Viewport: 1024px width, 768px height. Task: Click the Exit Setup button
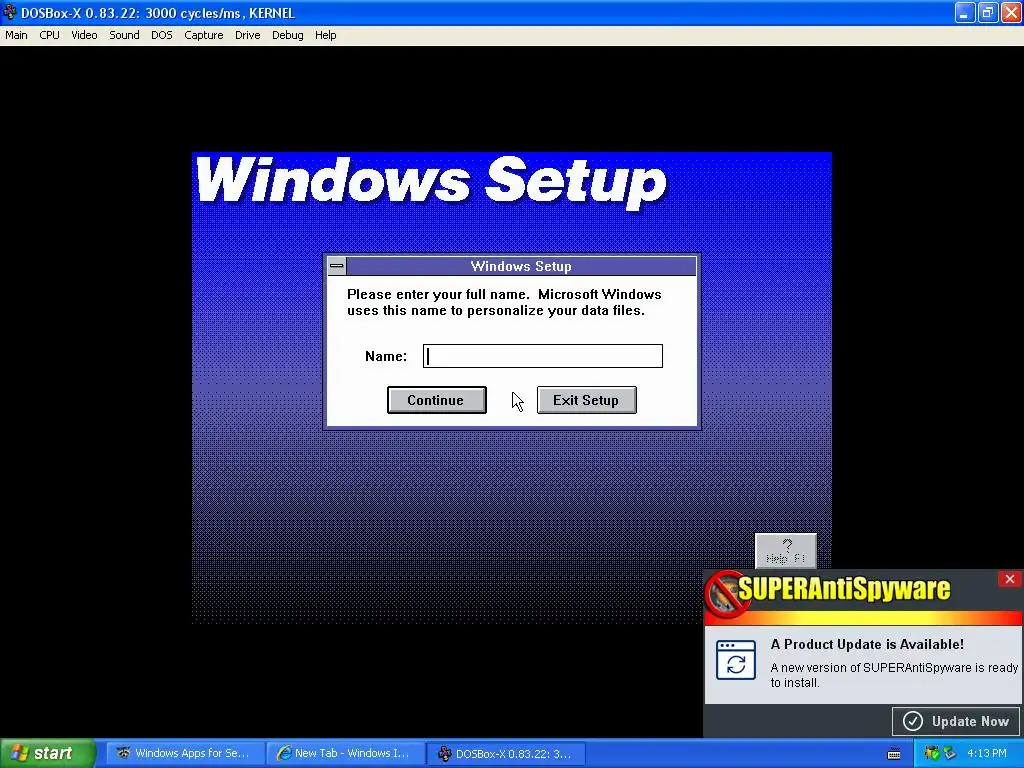point(586,400)
